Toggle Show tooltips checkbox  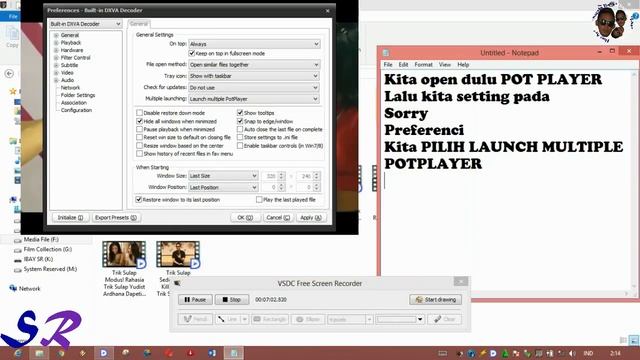pyautogui.click(x=240, y=113)
